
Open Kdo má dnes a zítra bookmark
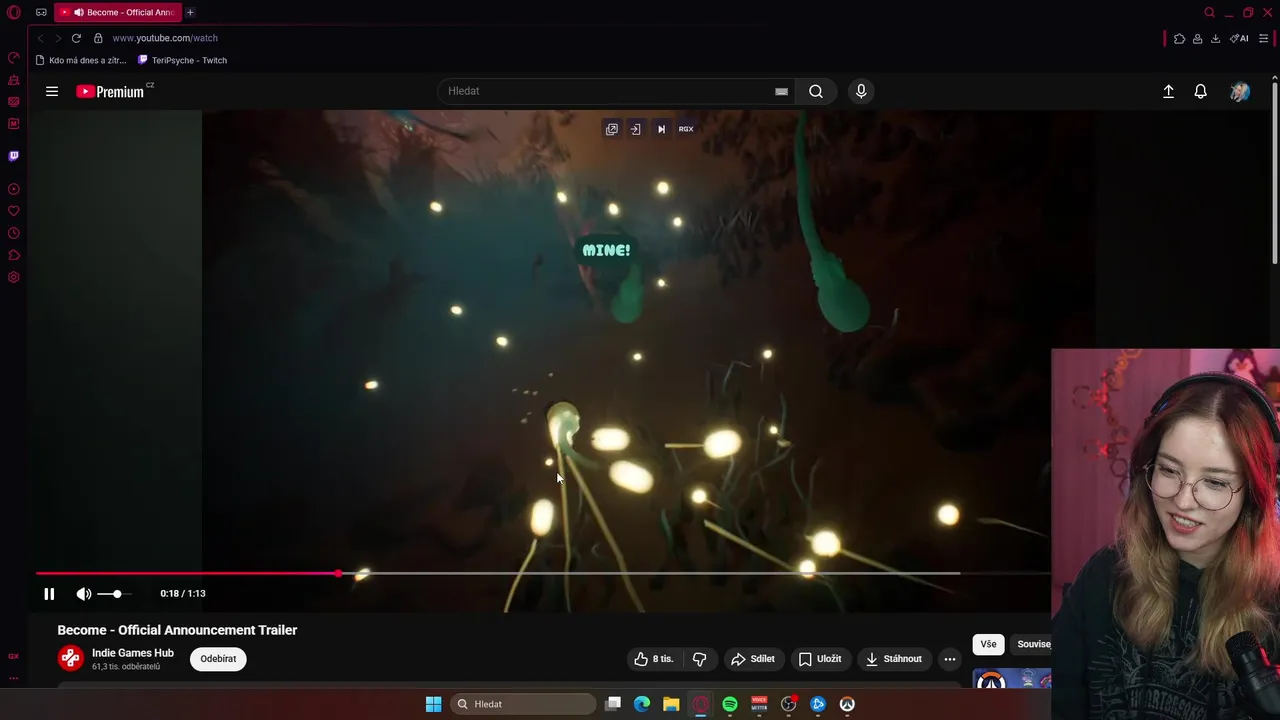[x=81, y=60]
